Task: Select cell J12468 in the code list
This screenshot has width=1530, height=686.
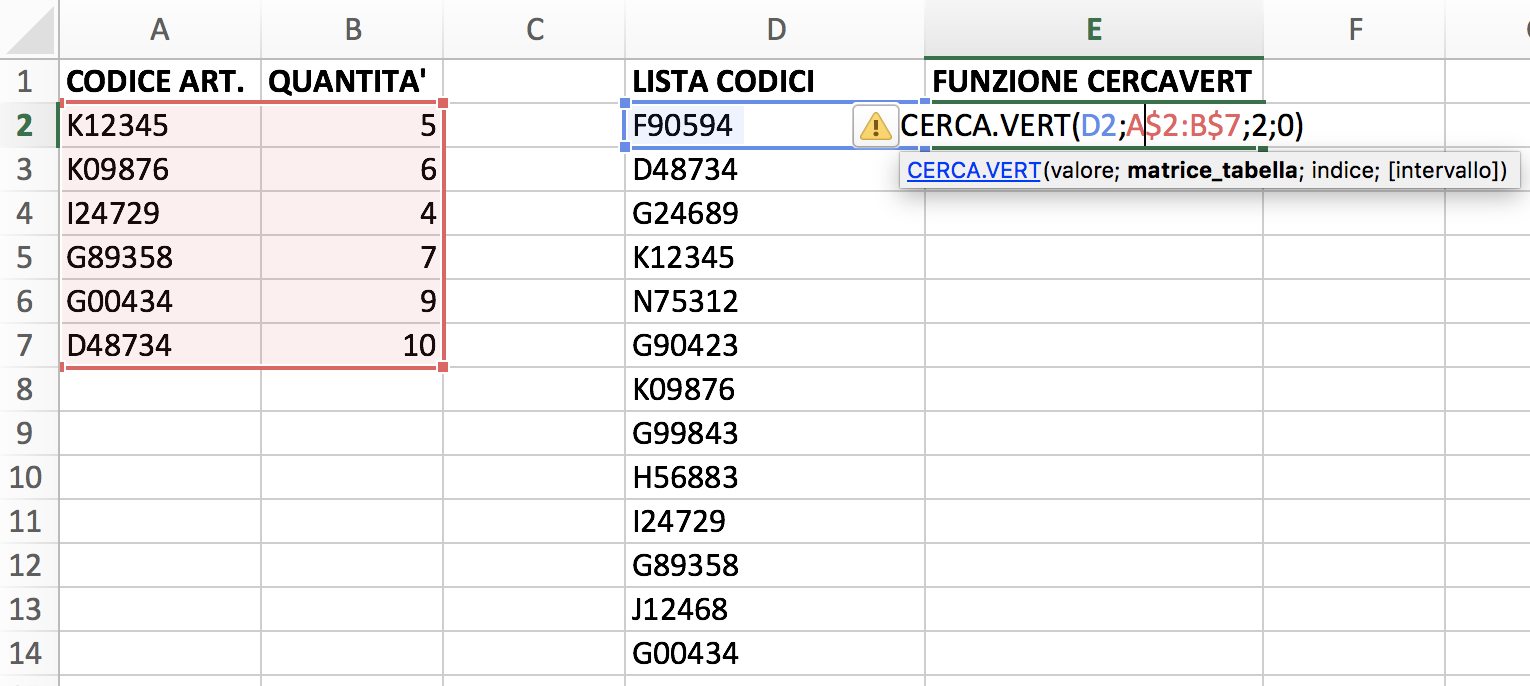Action: (775, 609)
